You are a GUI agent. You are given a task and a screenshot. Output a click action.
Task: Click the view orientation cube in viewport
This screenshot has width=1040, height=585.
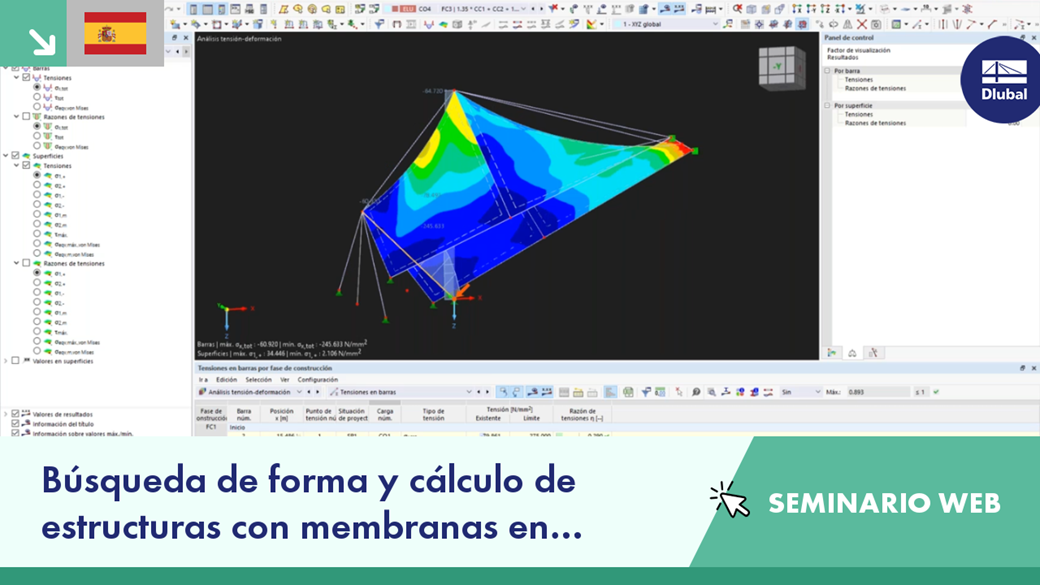click(x=781, y=67)
